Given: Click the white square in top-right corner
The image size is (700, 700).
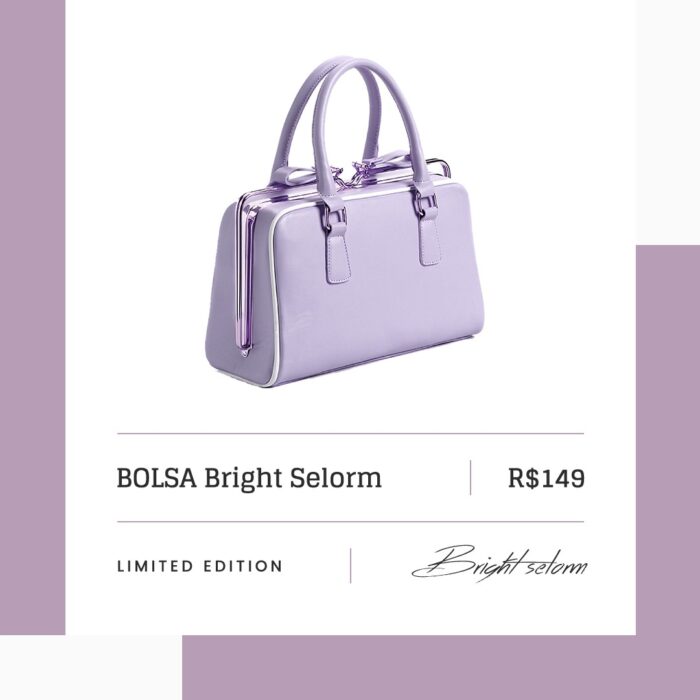Looking at the screenshot, I should (x=668, y=122).
